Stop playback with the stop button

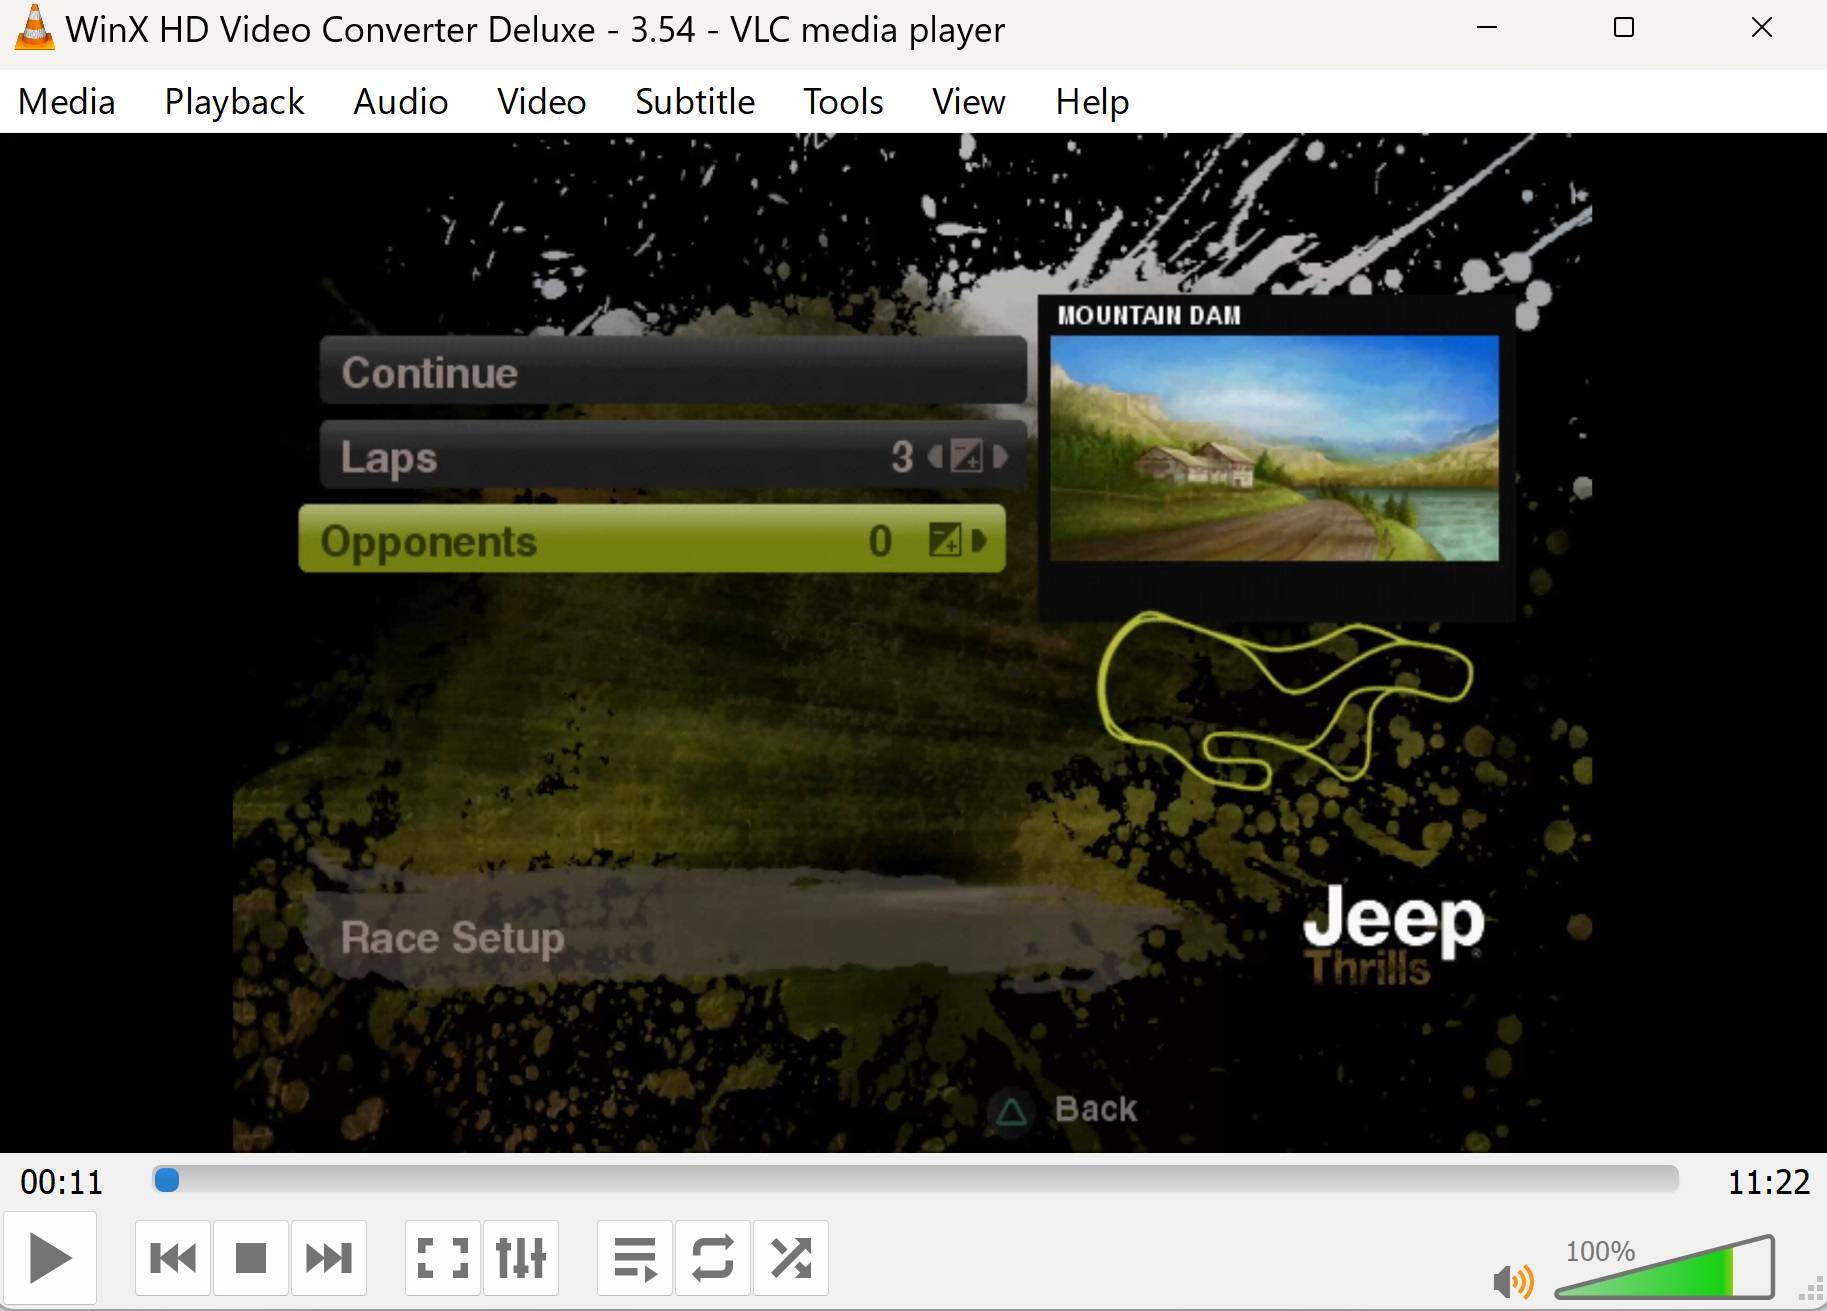point(250,1258)
